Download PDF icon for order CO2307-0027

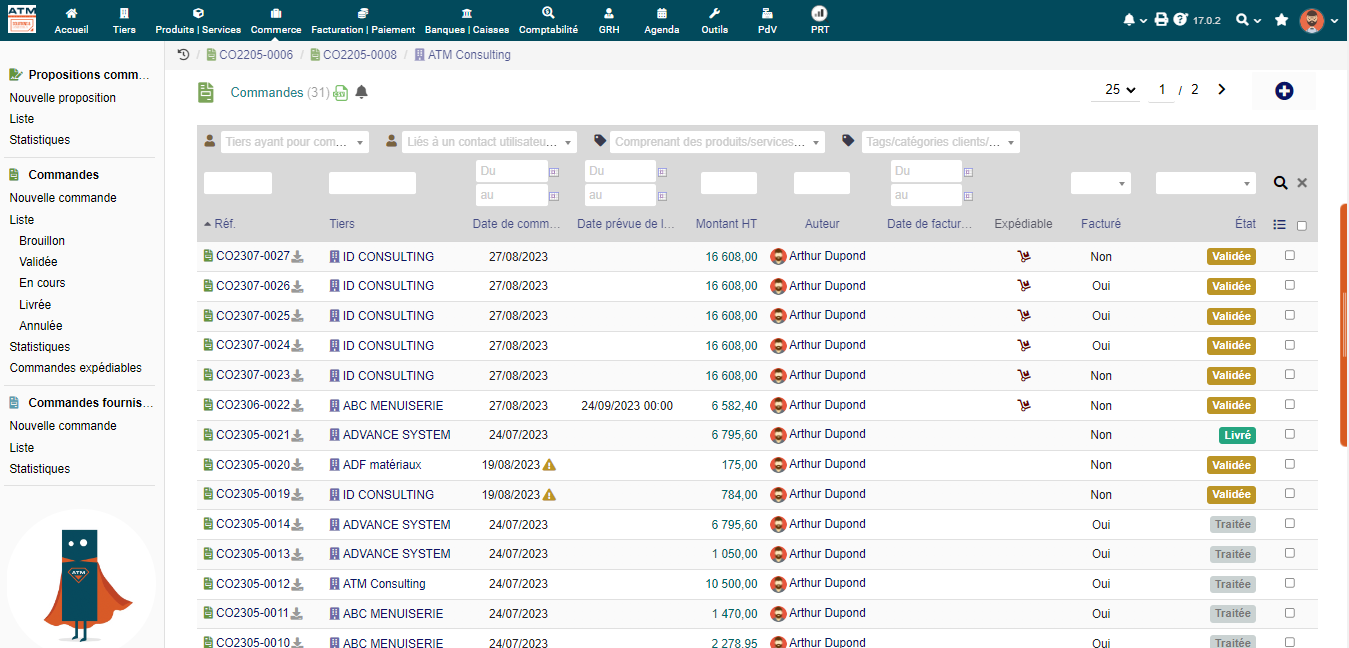(297, 257)
